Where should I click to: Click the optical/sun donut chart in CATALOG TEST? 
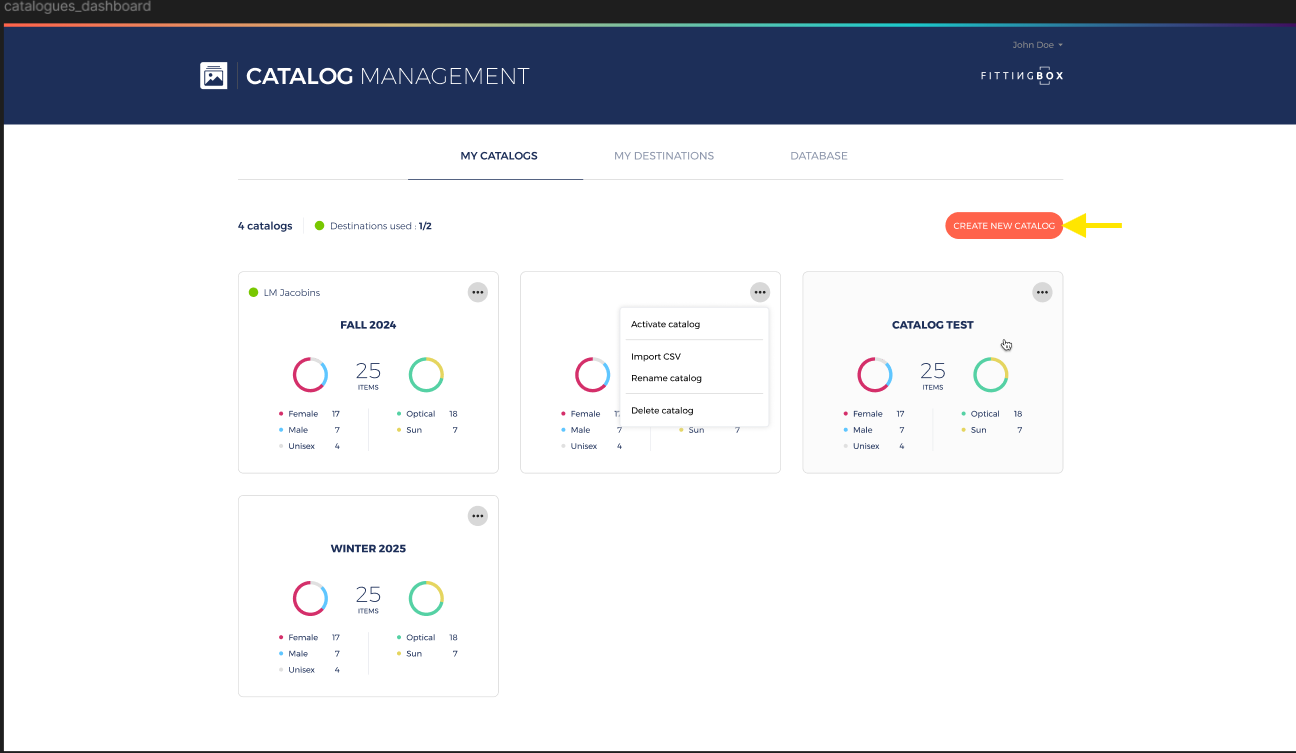(990, 375)
